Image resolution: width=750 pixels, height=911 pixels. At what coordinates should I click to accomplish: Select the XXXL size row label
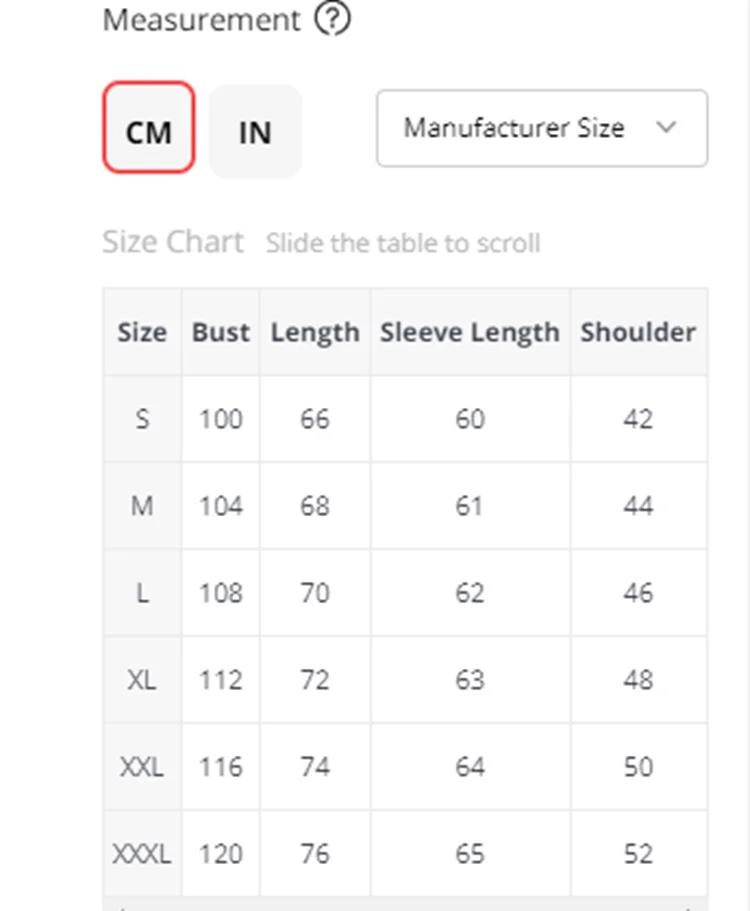coord(142,854)
